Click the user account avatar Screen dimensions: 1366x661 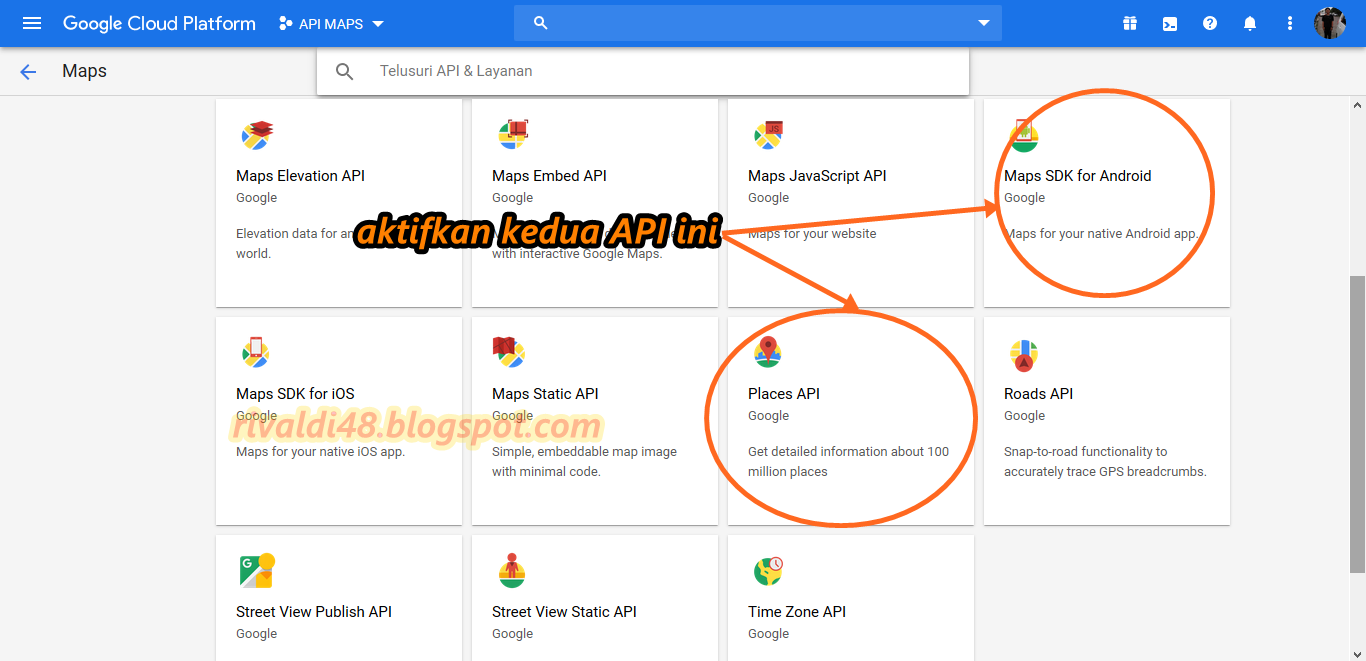click(x=1330, y=23)
